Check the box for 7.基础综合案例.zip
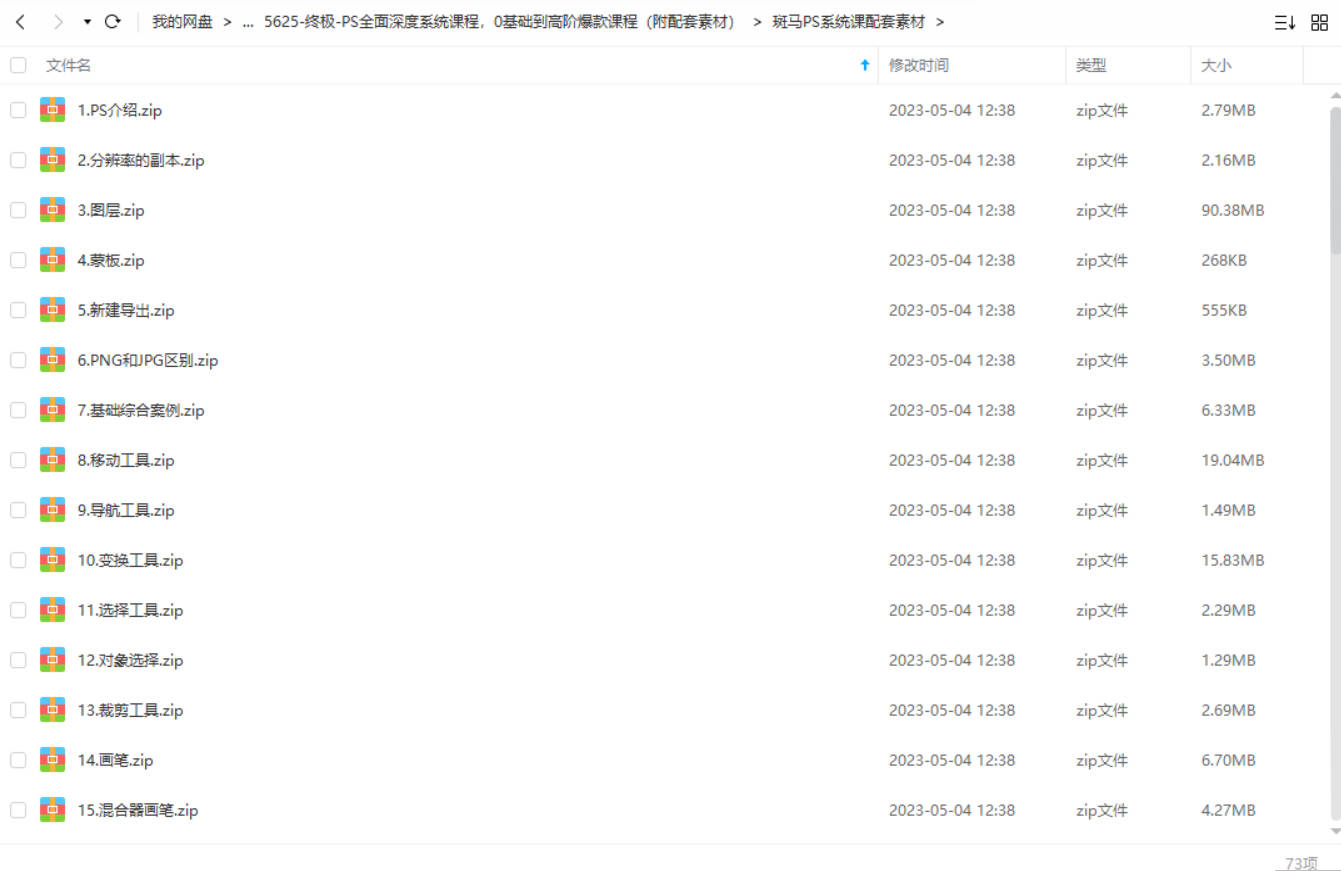The image size is (1341, 871). coord(18,410)
